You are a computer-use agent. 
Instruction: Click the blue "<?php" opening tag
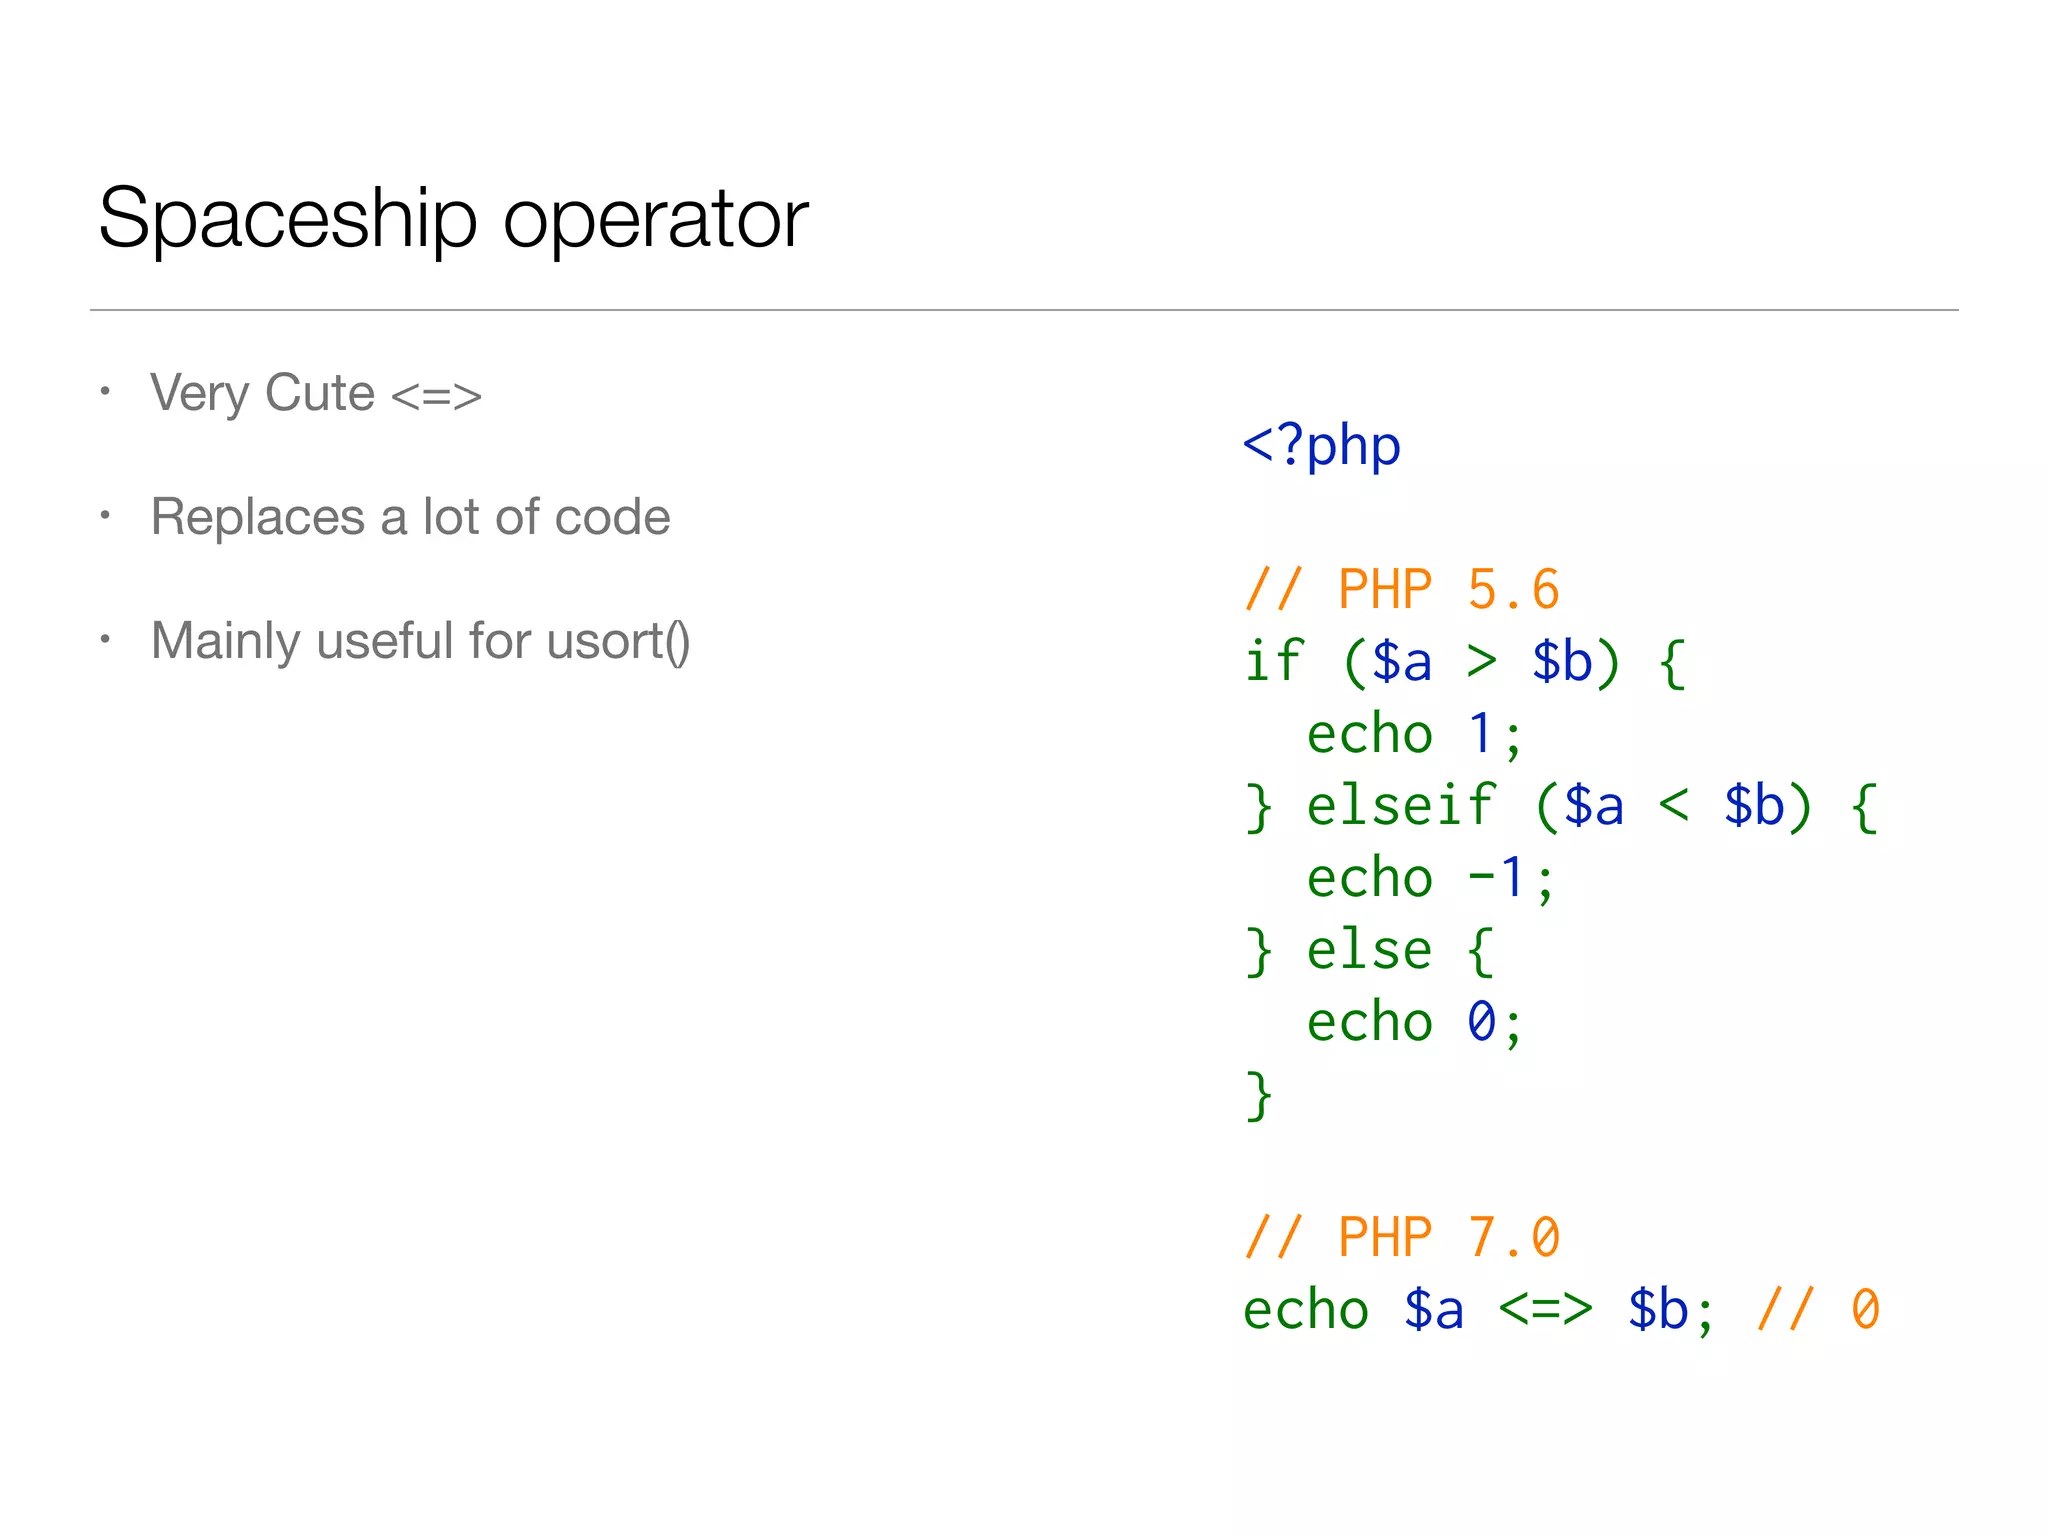[x=1321, y=445]
